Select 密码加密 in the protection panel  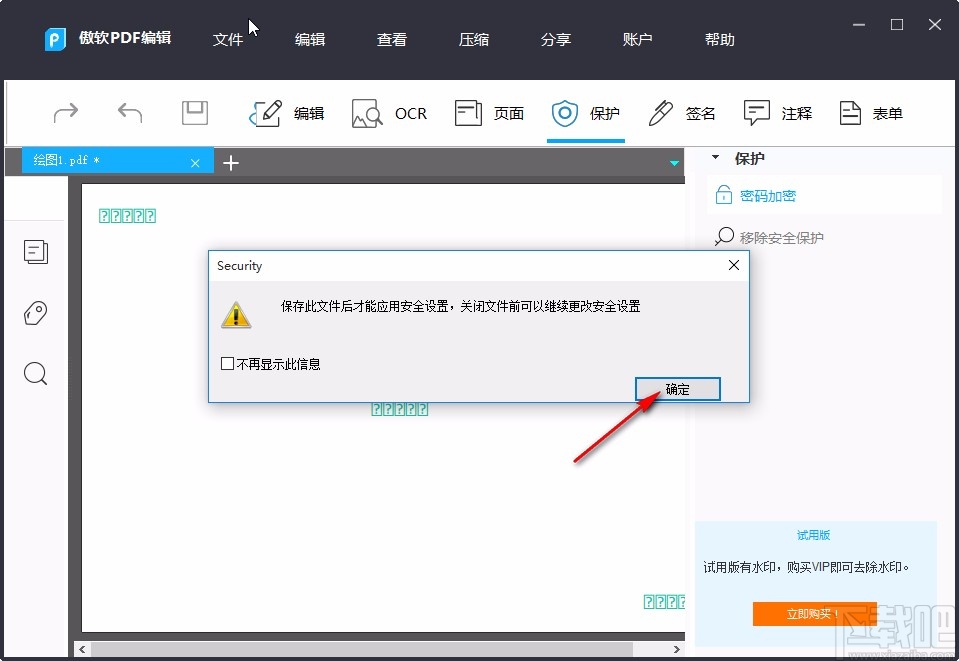(x=770, y=195)
